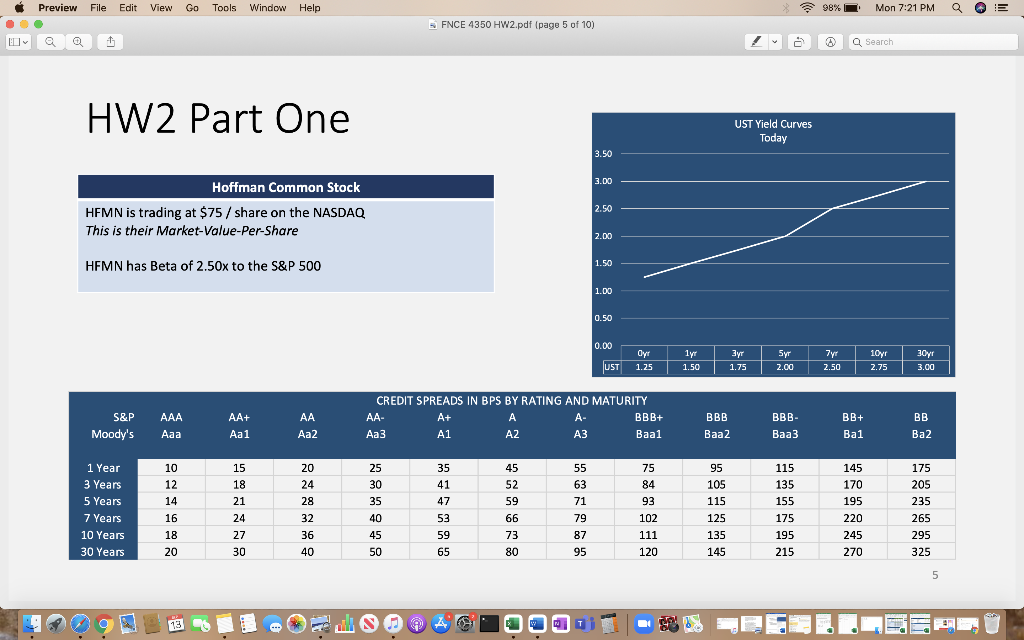Open the Preview application menu
The width and height of the screenshot is (1024, 640).
coord(57,8)
